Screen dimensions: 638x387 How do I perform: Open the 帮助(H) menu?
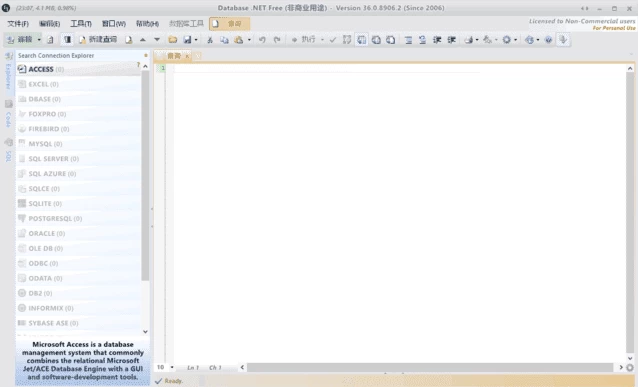(147, 24)
